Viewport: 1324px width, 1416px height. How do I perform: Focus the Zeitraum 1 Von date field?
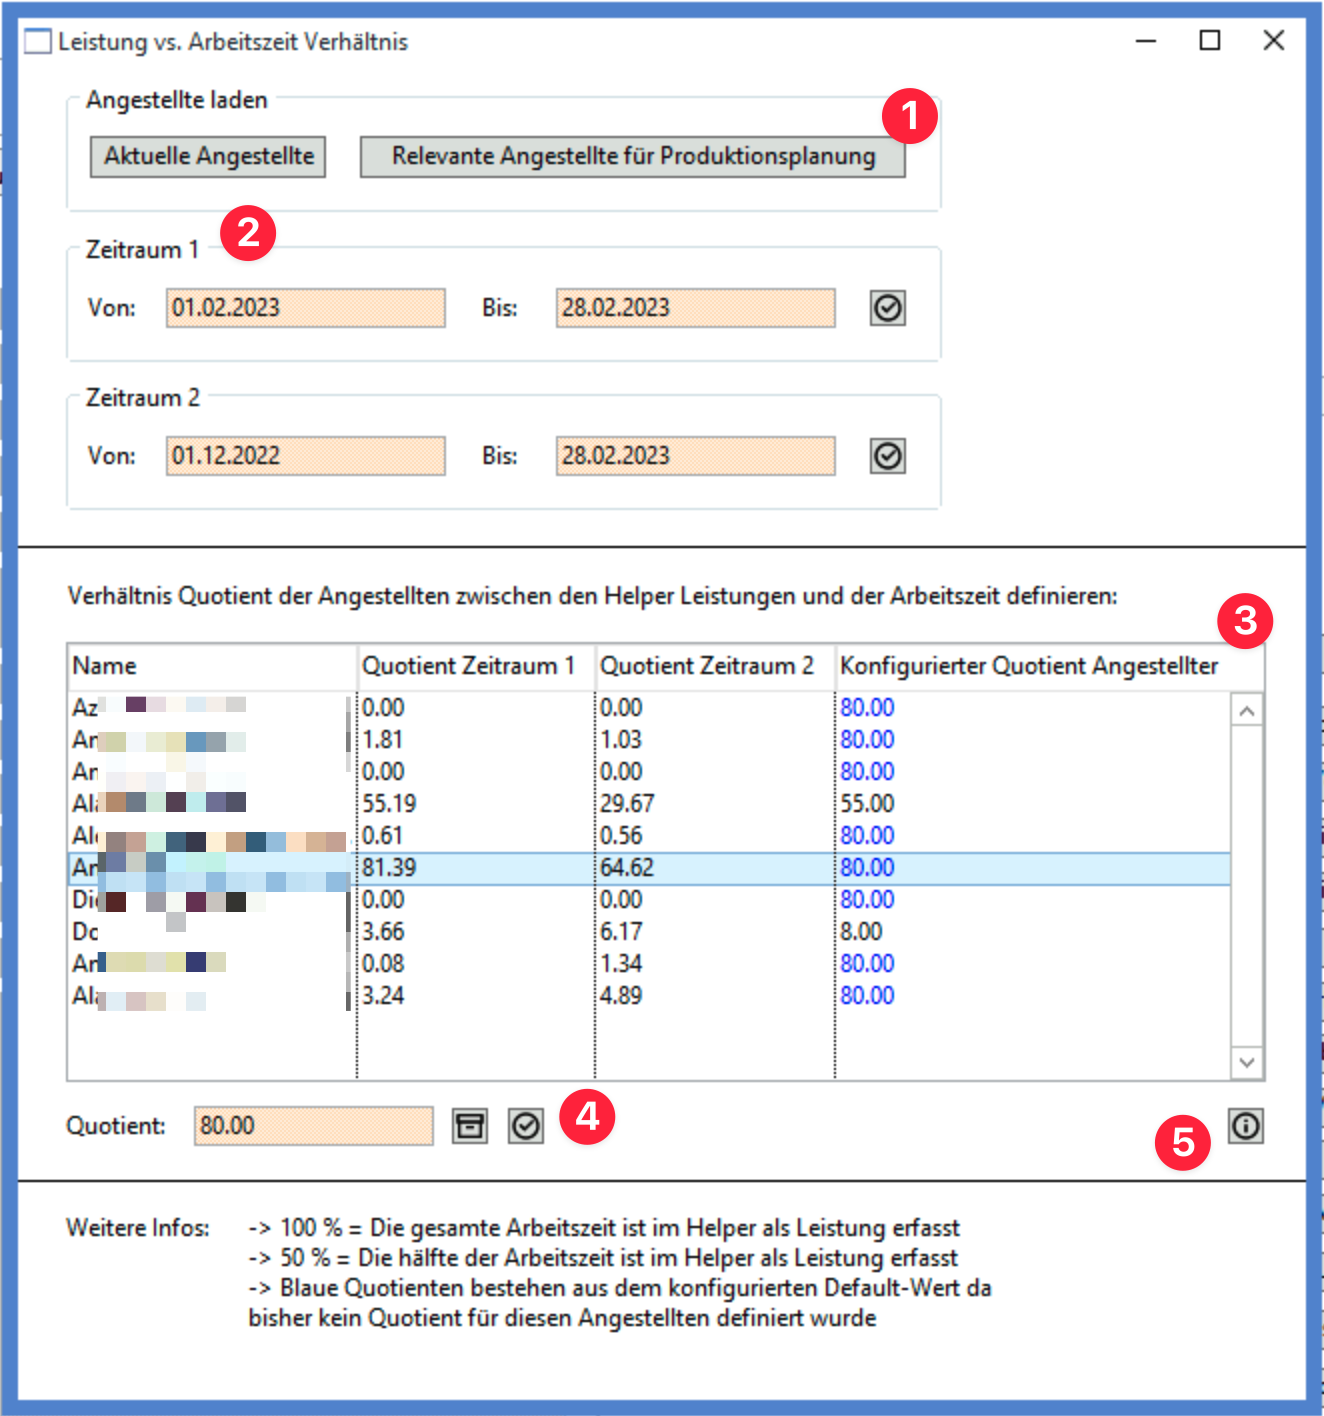tap(305, 308)
